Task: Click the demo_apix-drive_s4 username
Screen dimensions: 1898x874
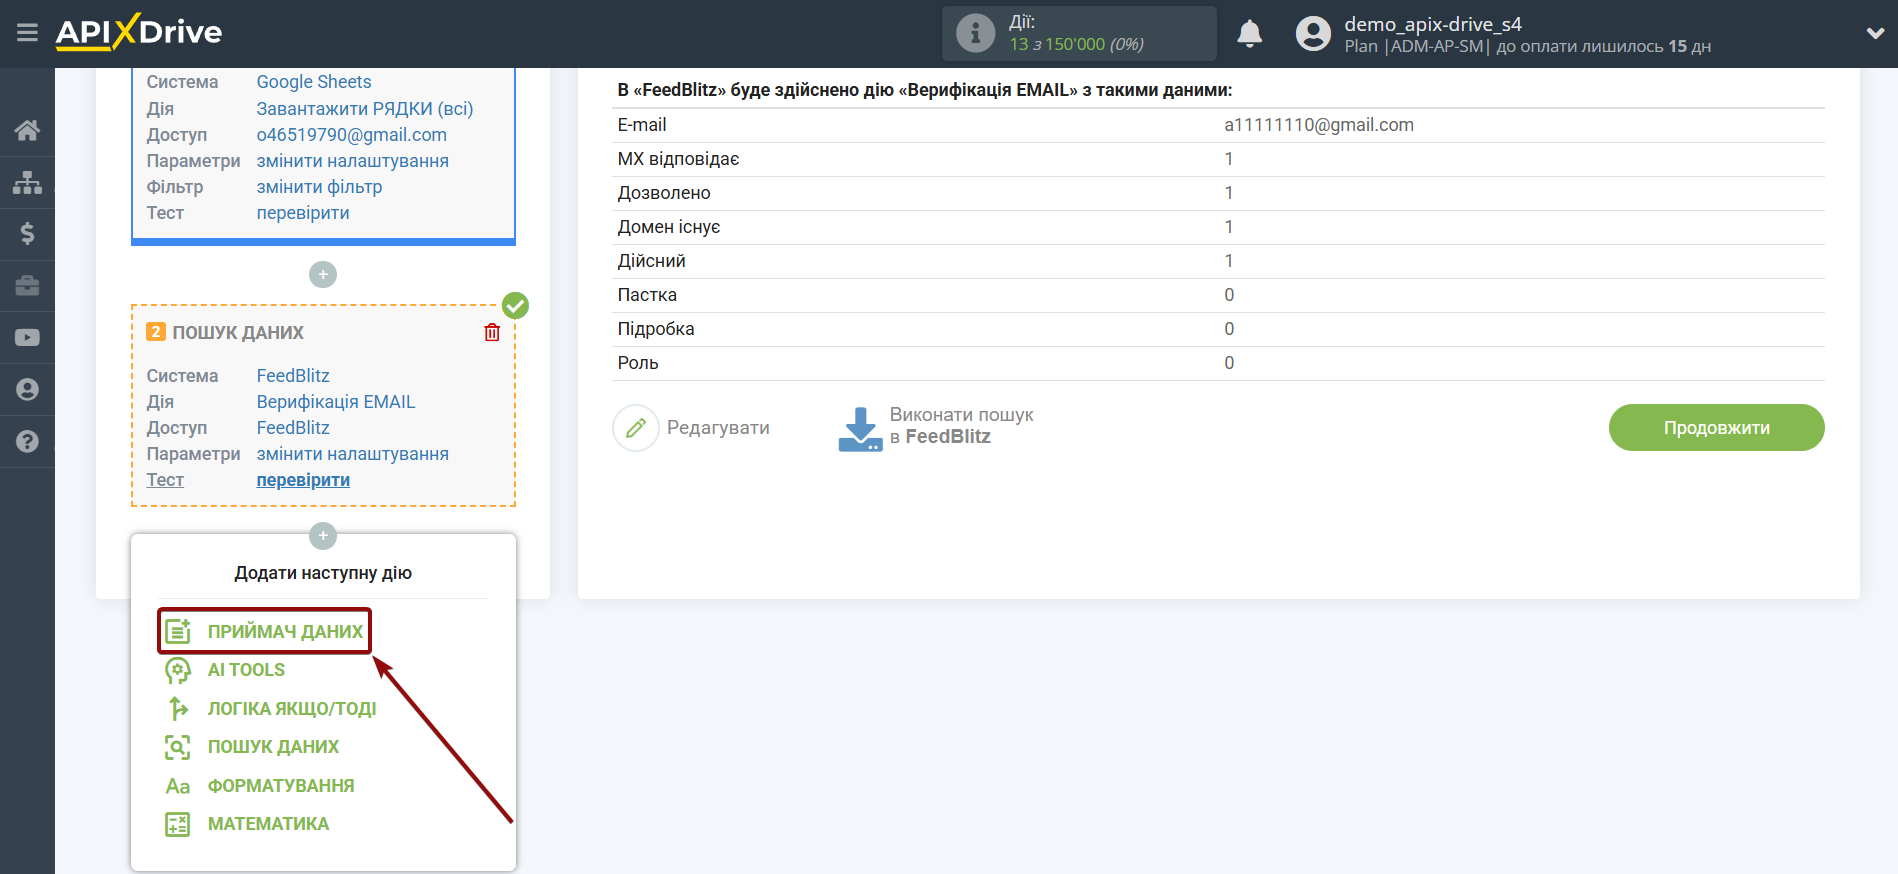Action: point(1433,24)
